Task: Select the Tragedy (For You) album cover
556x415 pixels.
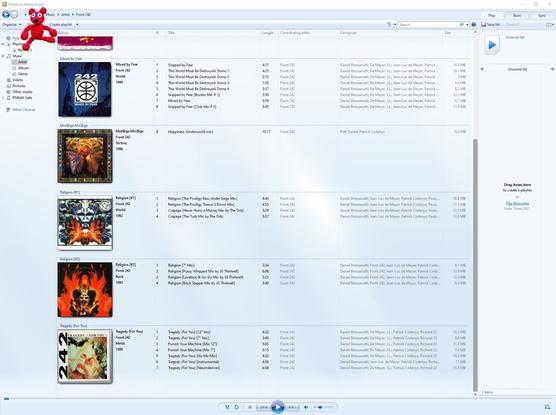Action: pos(85,356)
